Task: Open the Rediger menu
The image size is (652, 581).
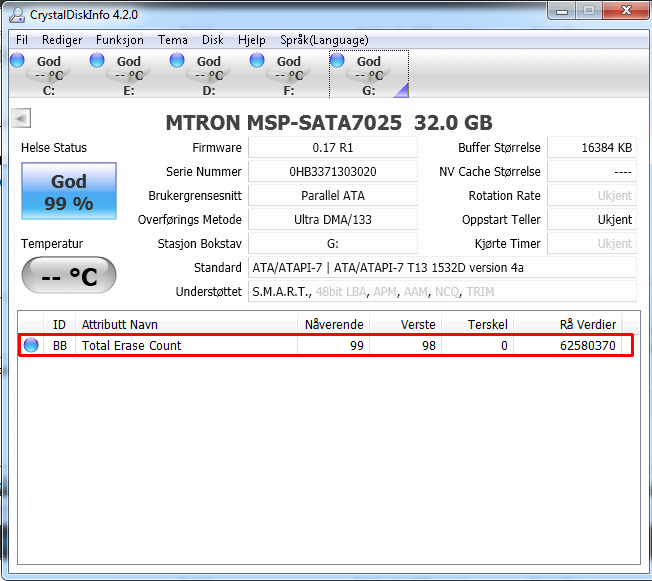Action: 62,40
